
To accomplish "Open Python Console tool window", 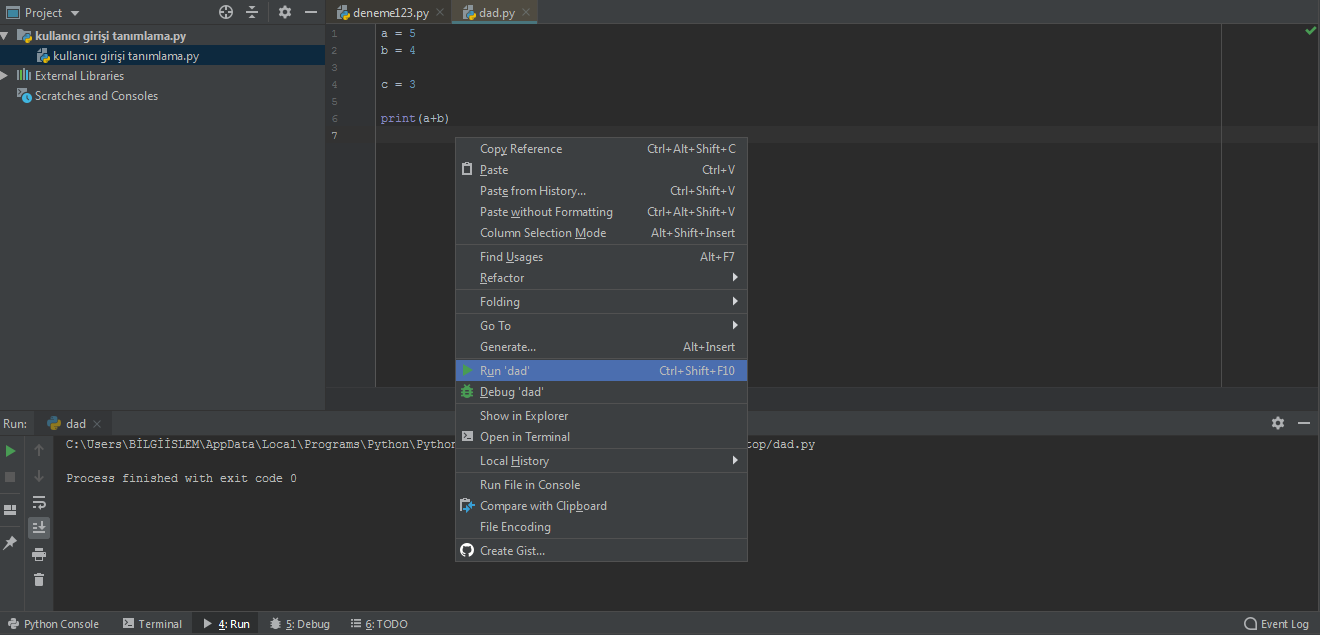I will (53, 624).
